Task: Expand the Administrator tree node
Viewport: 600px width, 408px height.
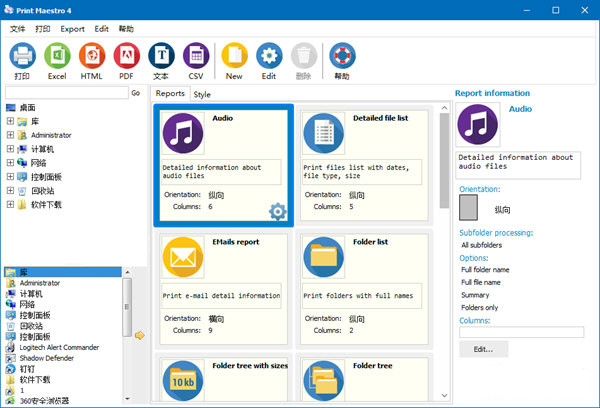Action: 10,135
